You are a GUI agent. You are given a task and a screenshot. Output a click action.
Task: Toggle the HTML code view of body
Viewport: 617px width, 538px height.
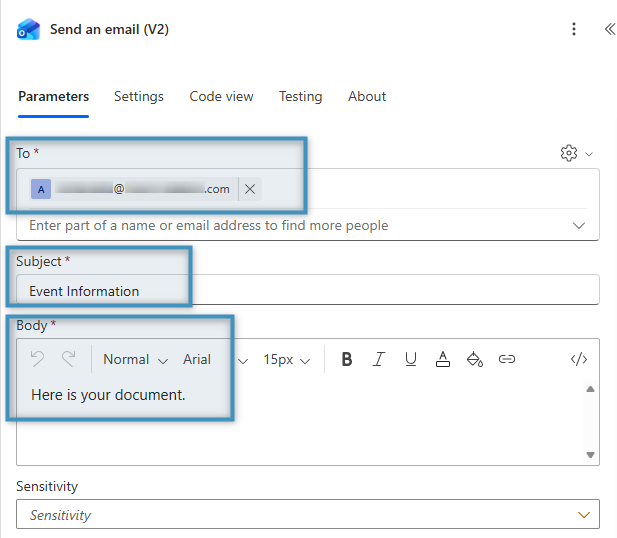[x=579, y=359]
